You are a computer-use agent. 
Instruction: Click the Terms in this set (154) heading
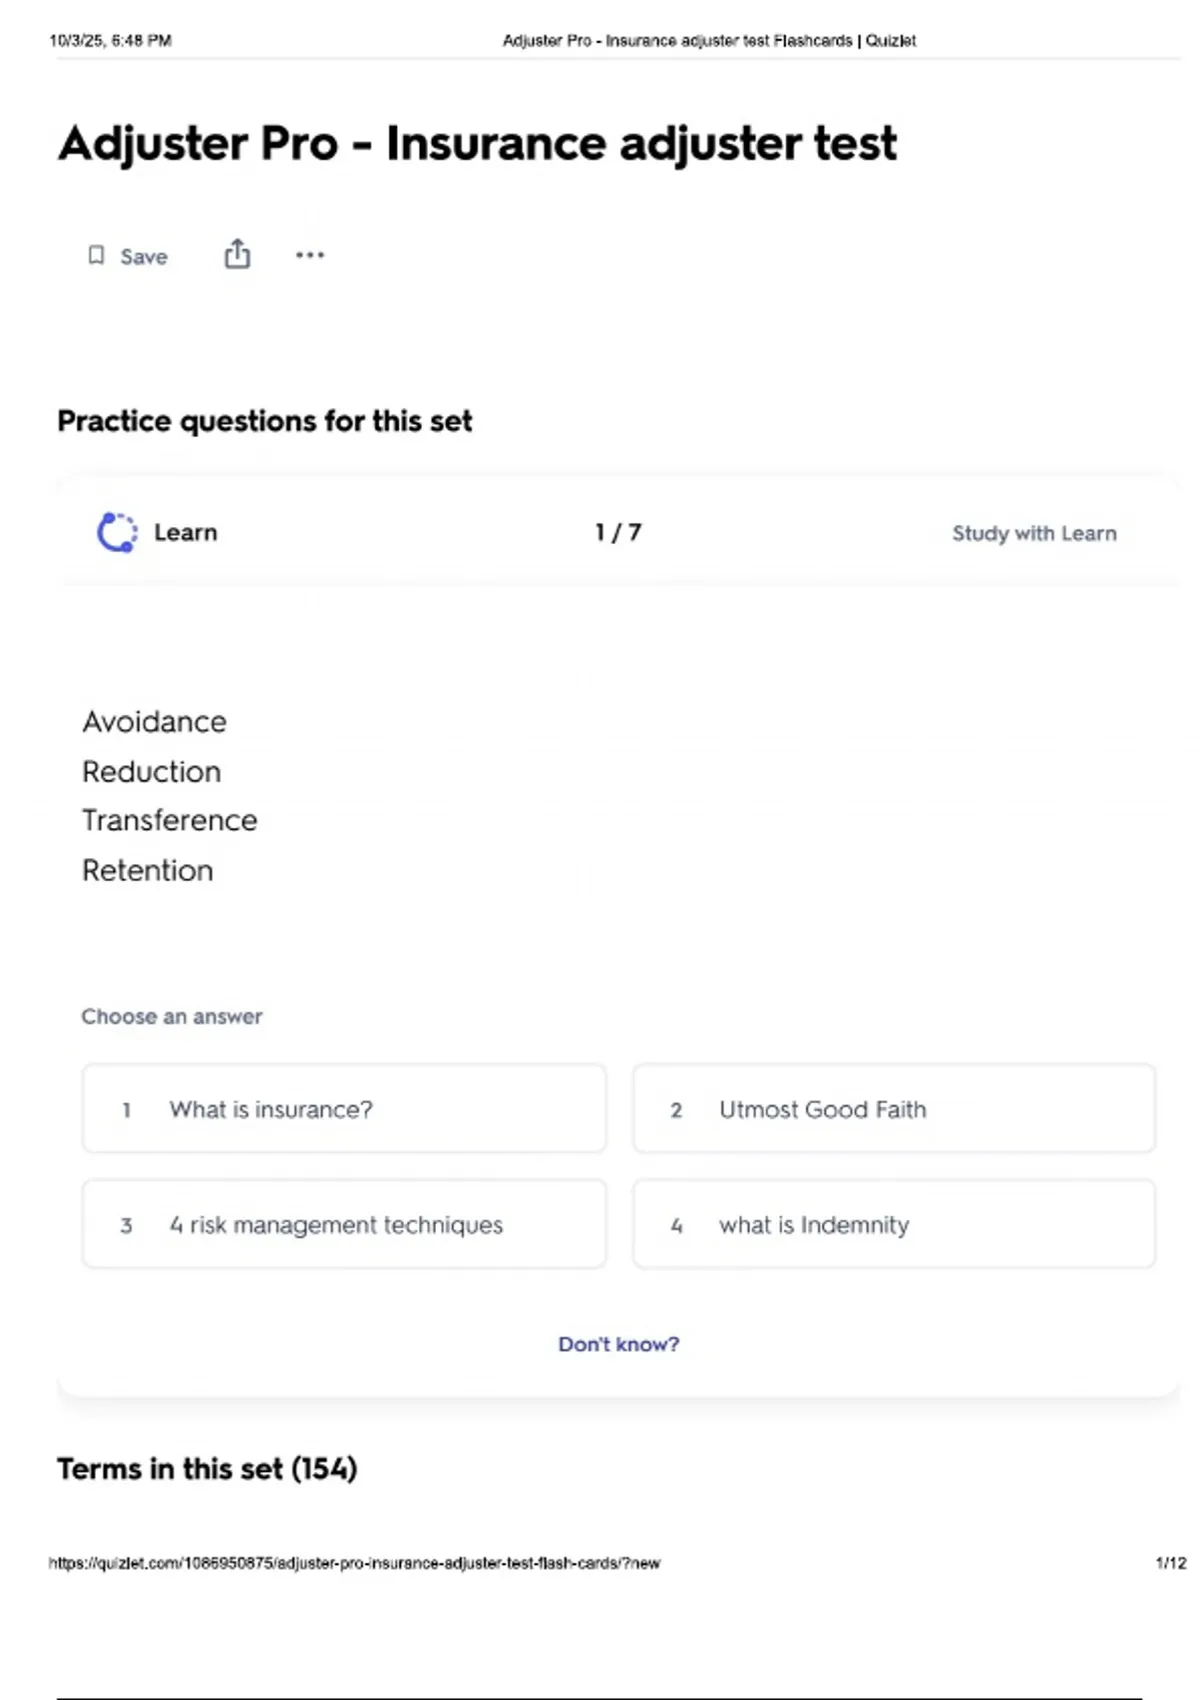pyautogui.click(x=207, y=1469)
